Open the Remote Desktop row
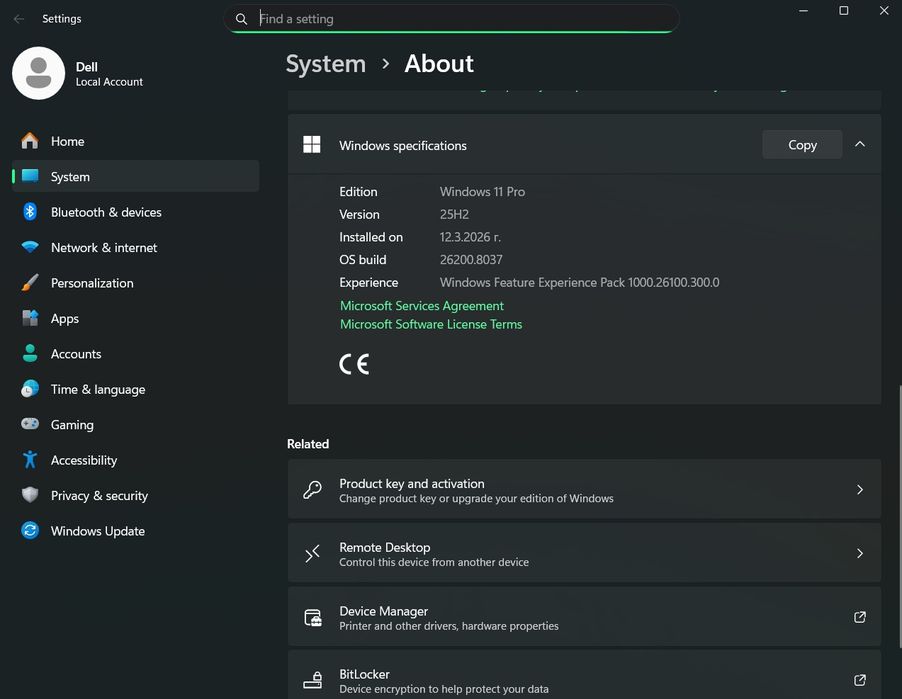The height and width of the screenshot is (699, 902). tap(584, 553)
